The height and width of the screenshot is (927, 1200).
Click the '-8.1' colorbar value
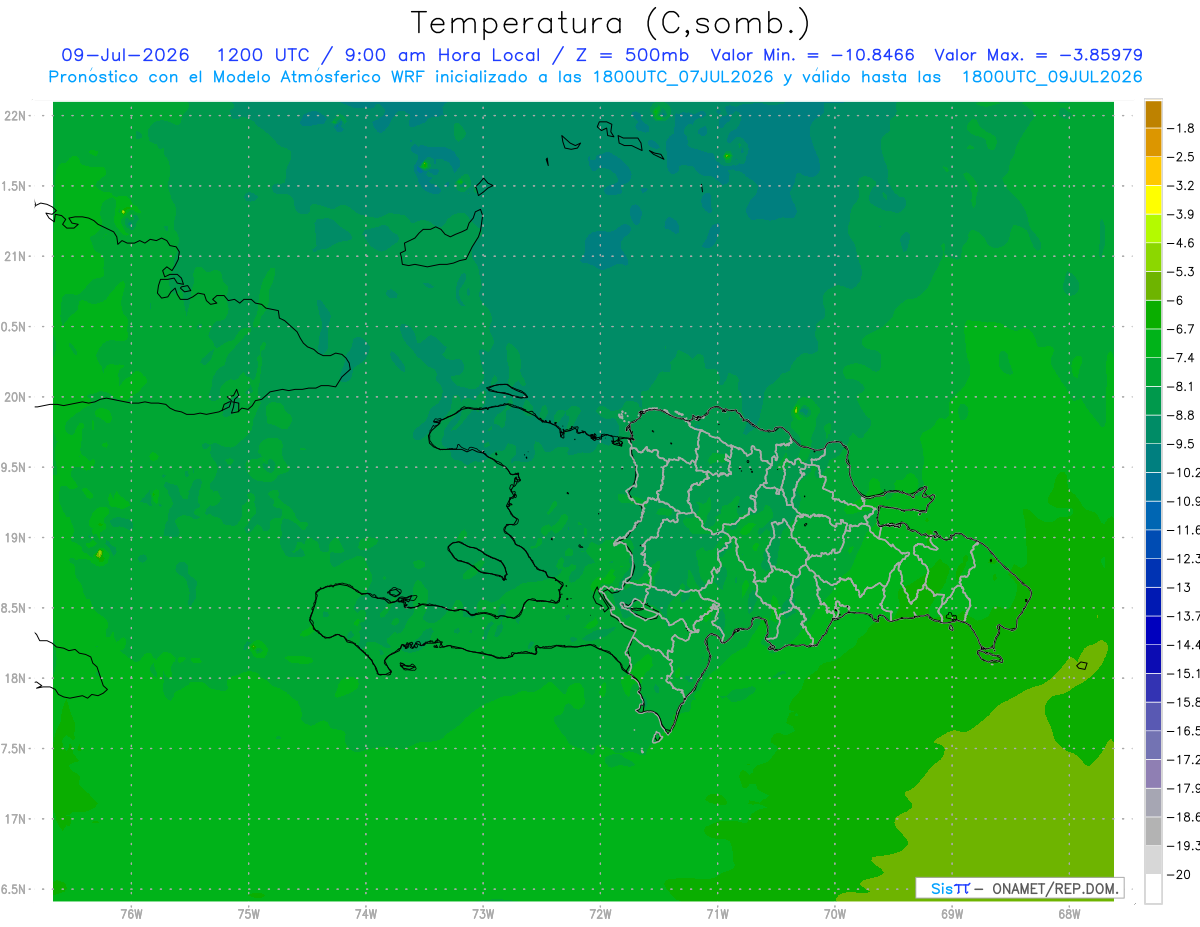[x=1181, y=386]
